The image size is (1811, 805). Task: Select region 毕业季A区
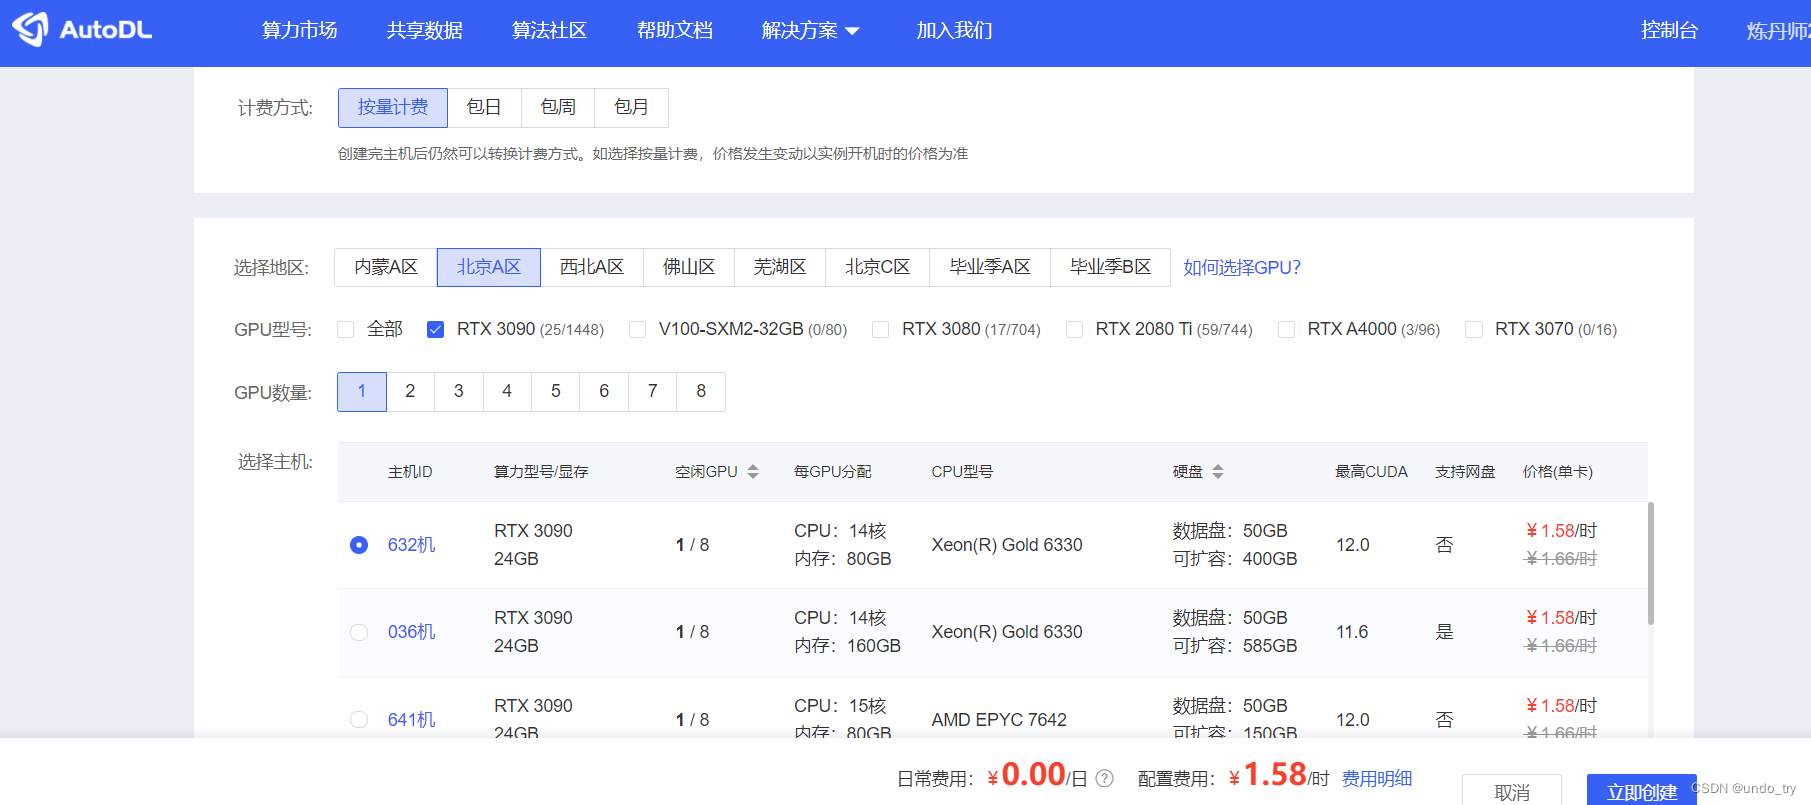click(x=990, y=267)
